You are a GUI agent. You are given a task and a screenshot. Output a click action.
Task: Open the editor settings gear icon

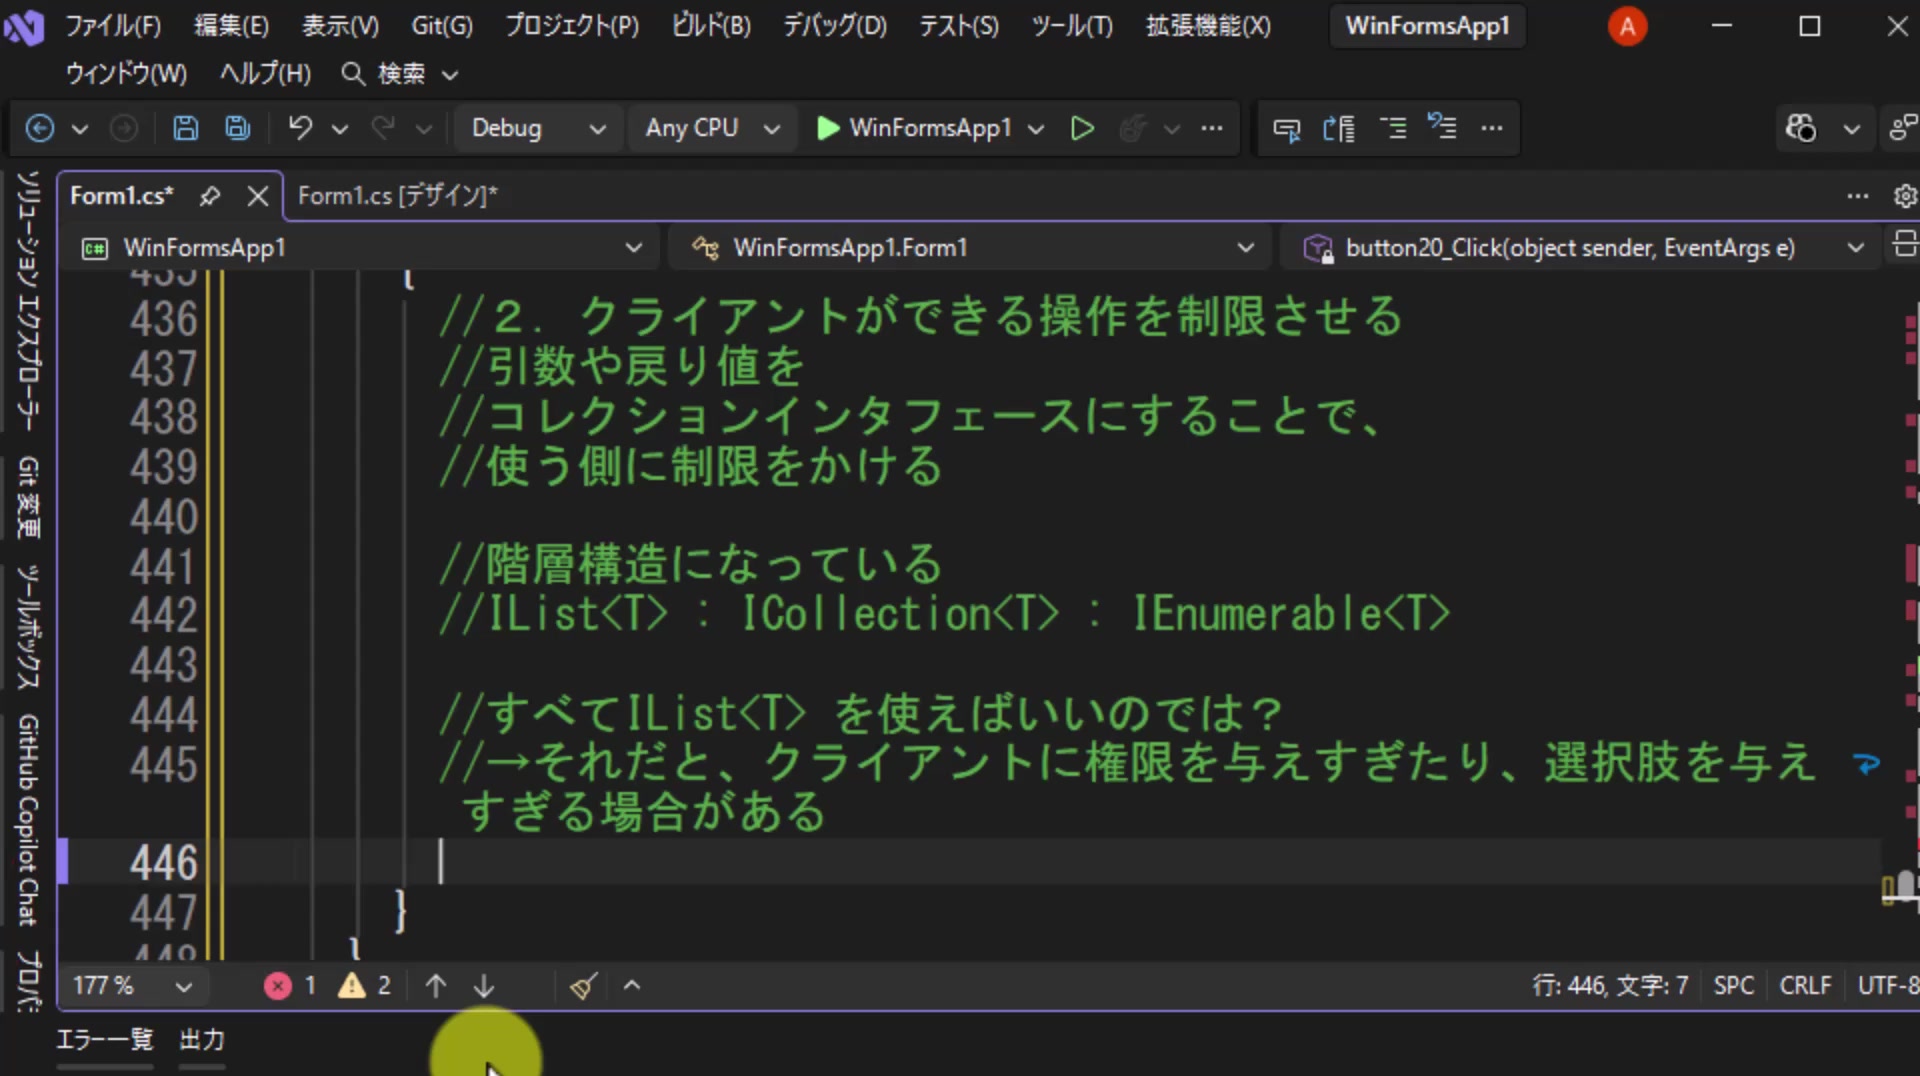coord(1905,196)
